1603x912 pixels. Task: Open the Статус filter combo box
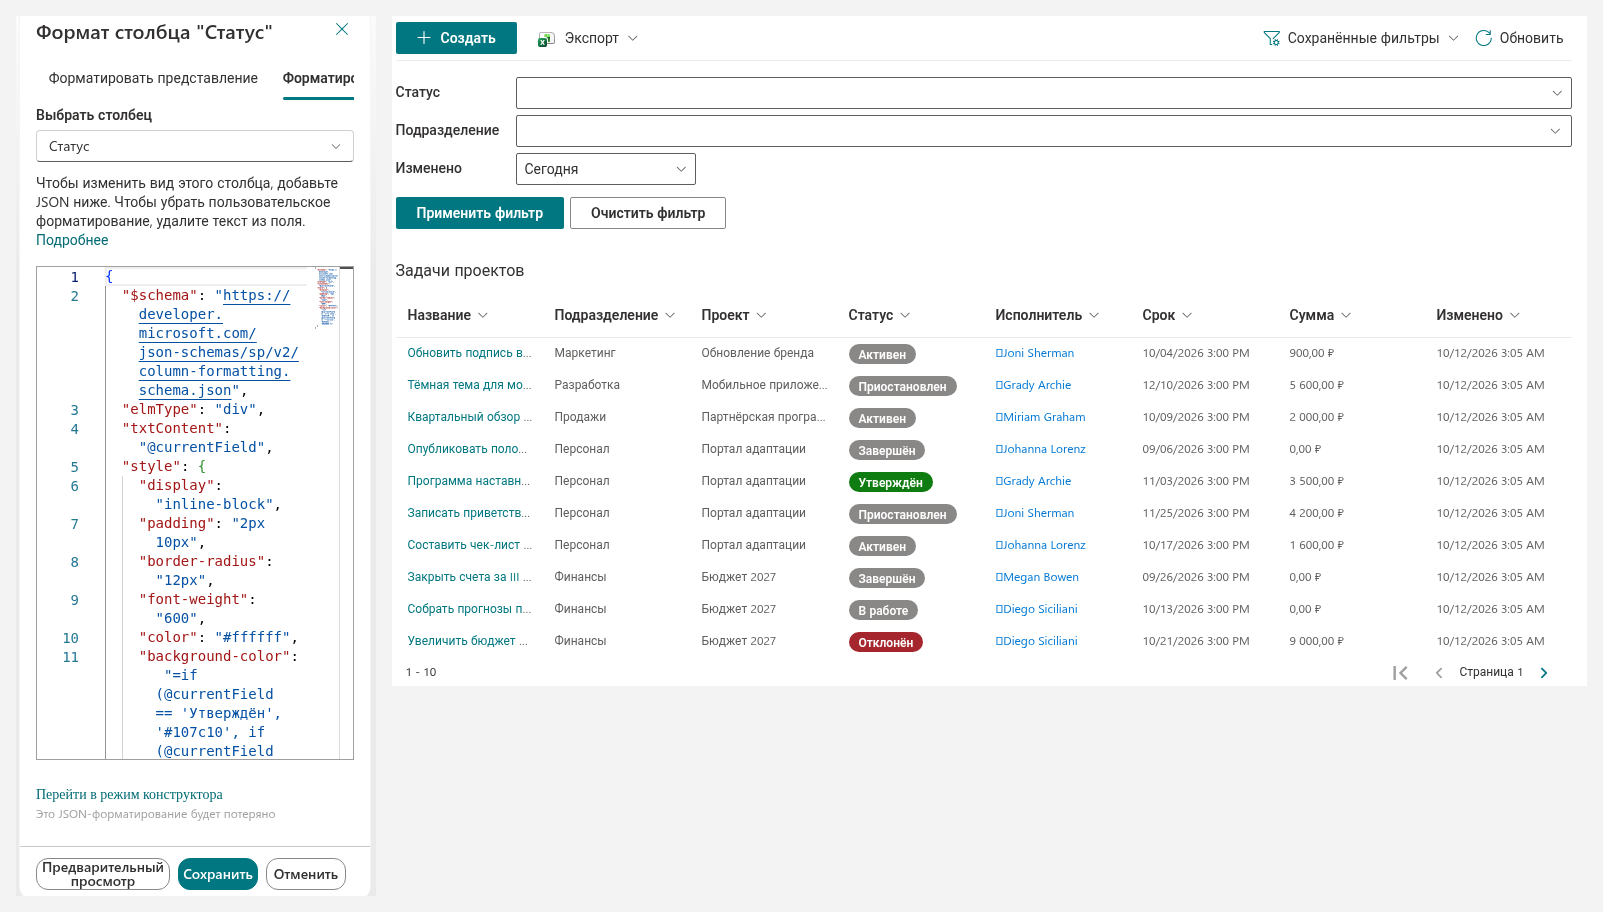point(1043,93)
